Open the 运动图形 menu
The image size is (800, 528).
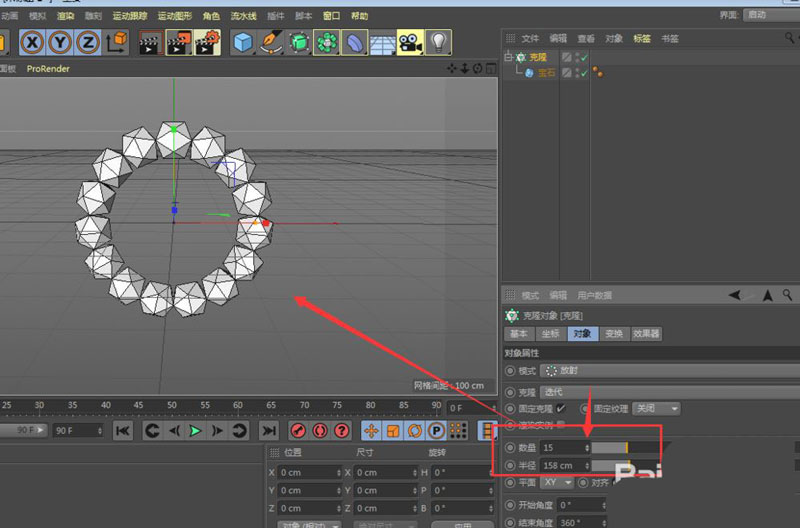(x=175, y=16)
